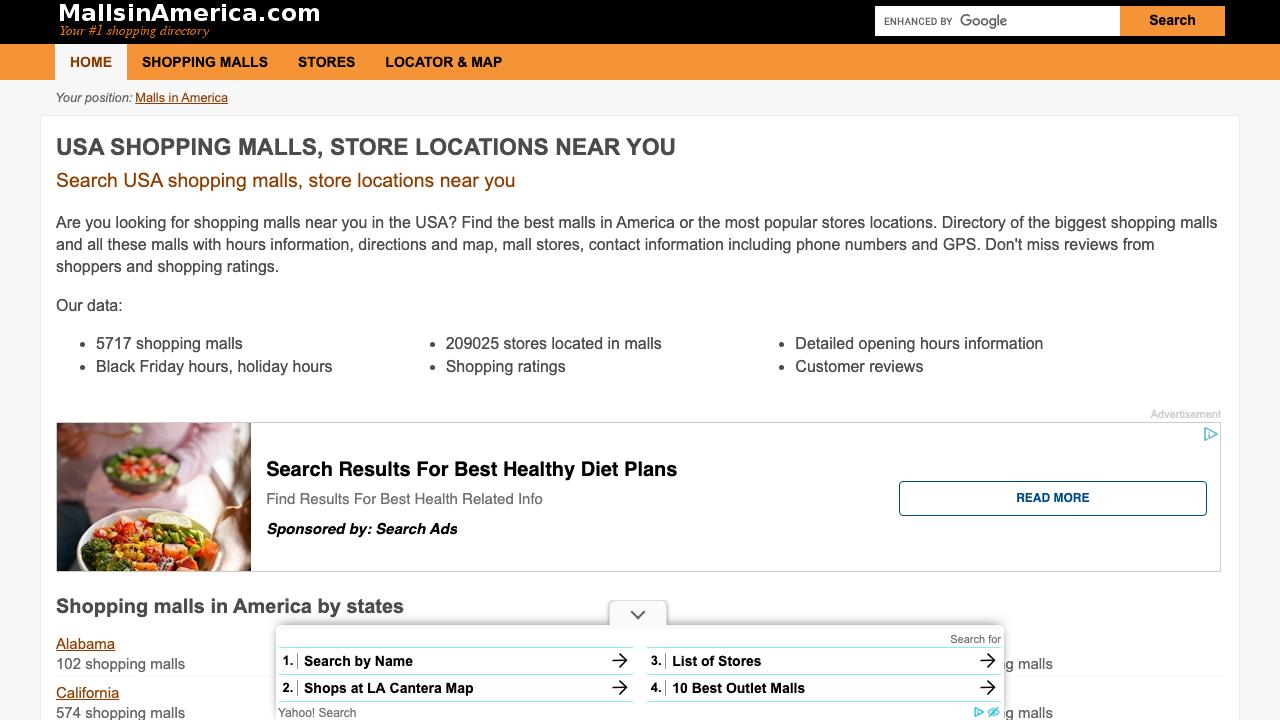1280x720 pixels.
Task: Select LOCATOR & MAP navigation item
Action: (443, 62)
